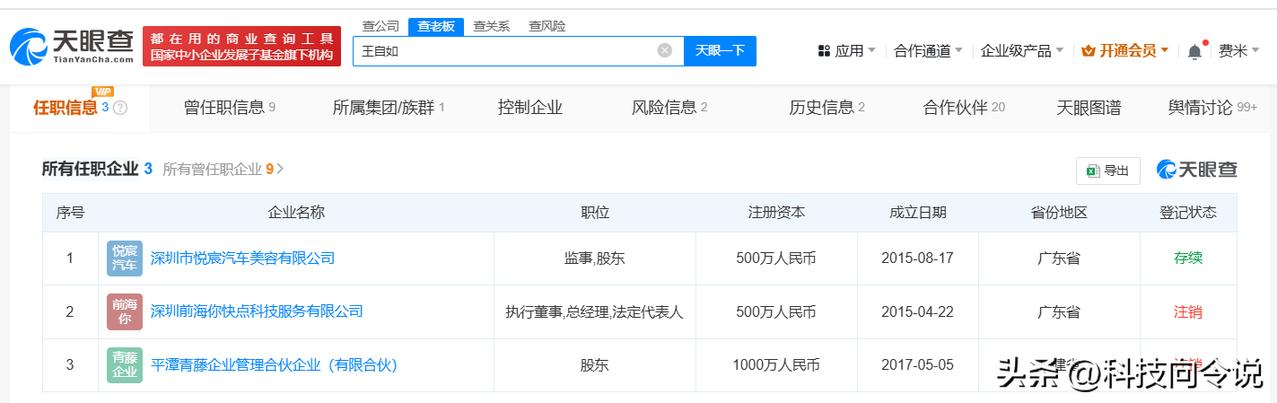This screenshot has width=1277, height=403.
Task: Click the 注册资本 column header
Action: pos(776,213)
